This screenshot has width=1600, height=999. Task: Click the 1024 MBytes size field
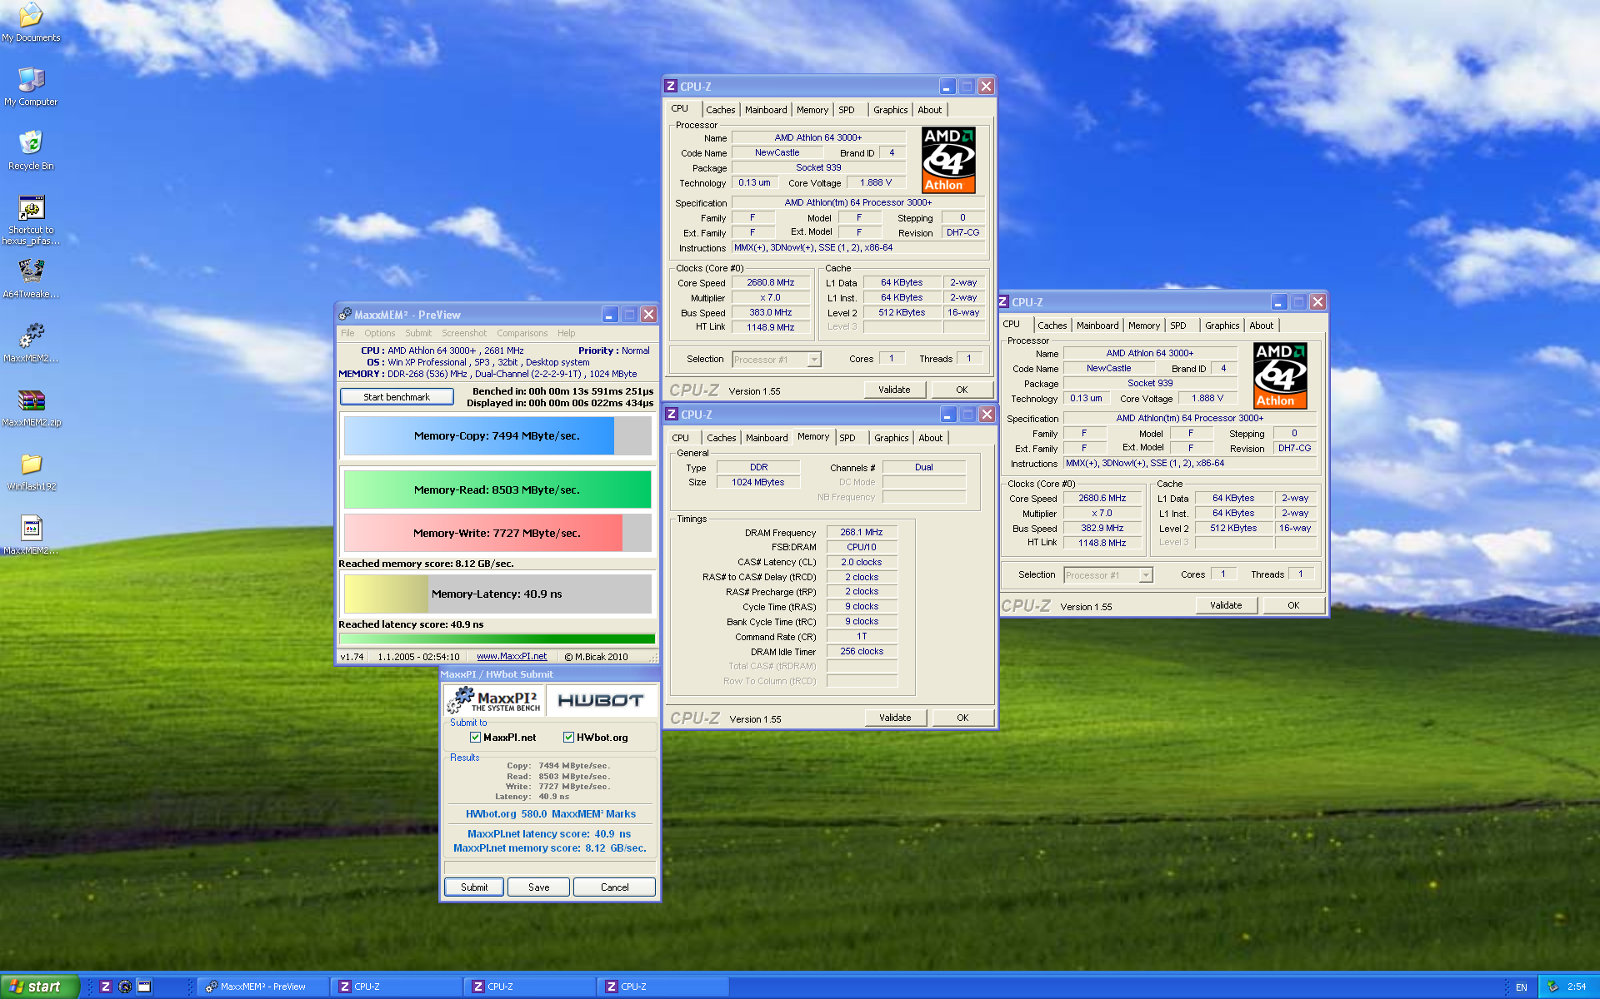pos(758,482)
